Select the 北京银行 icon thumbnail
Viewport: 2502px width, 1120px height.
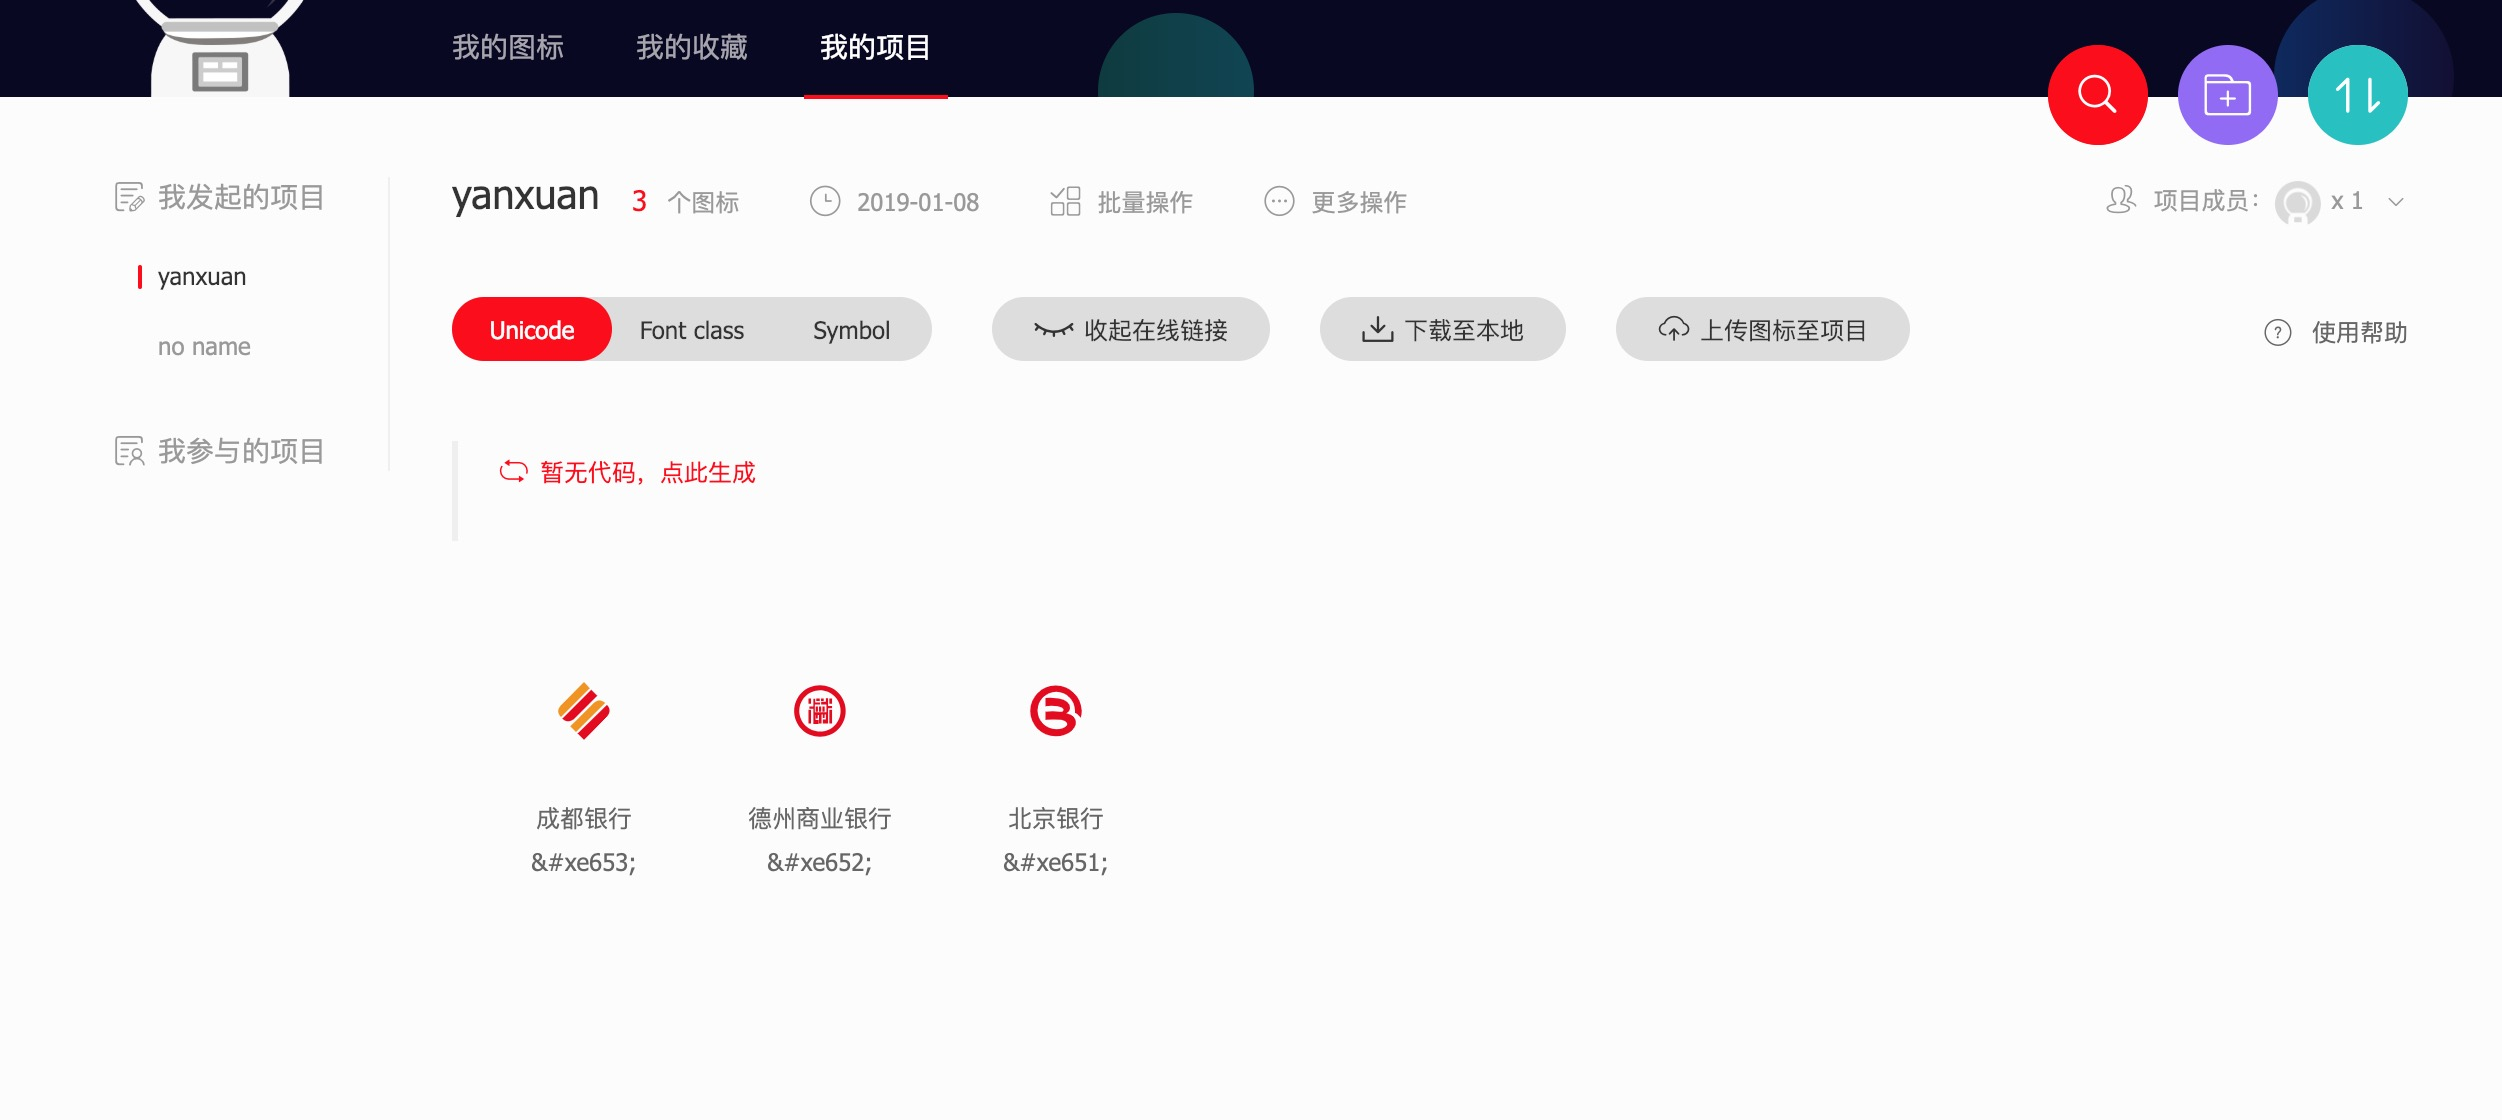point(1055,712)
